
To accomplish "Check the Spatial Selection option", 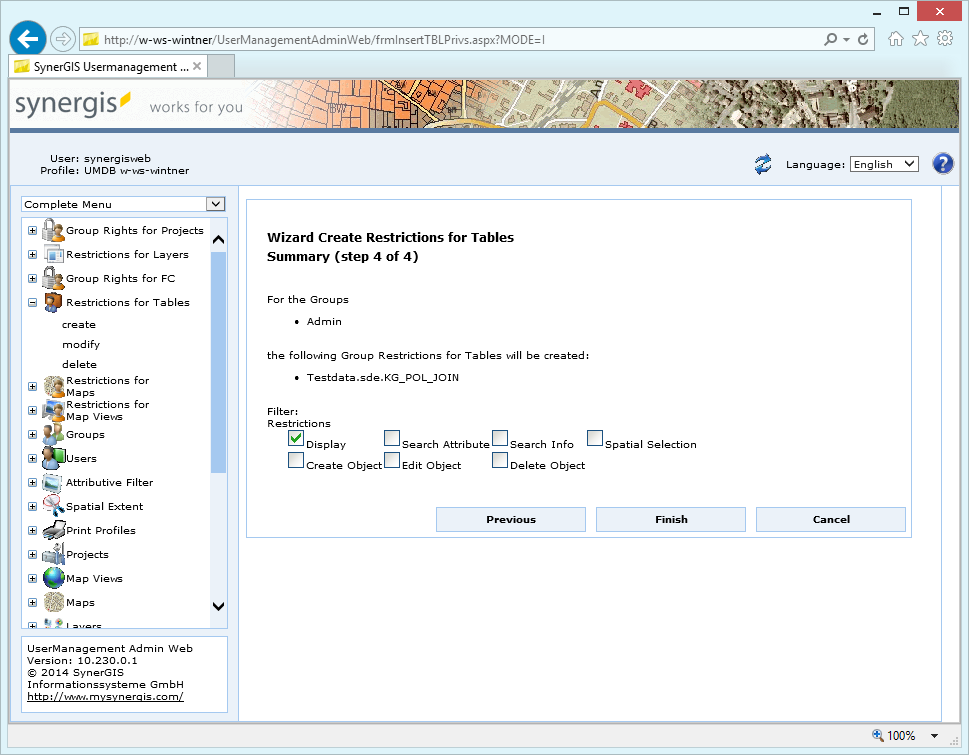I will pos(595,438).
